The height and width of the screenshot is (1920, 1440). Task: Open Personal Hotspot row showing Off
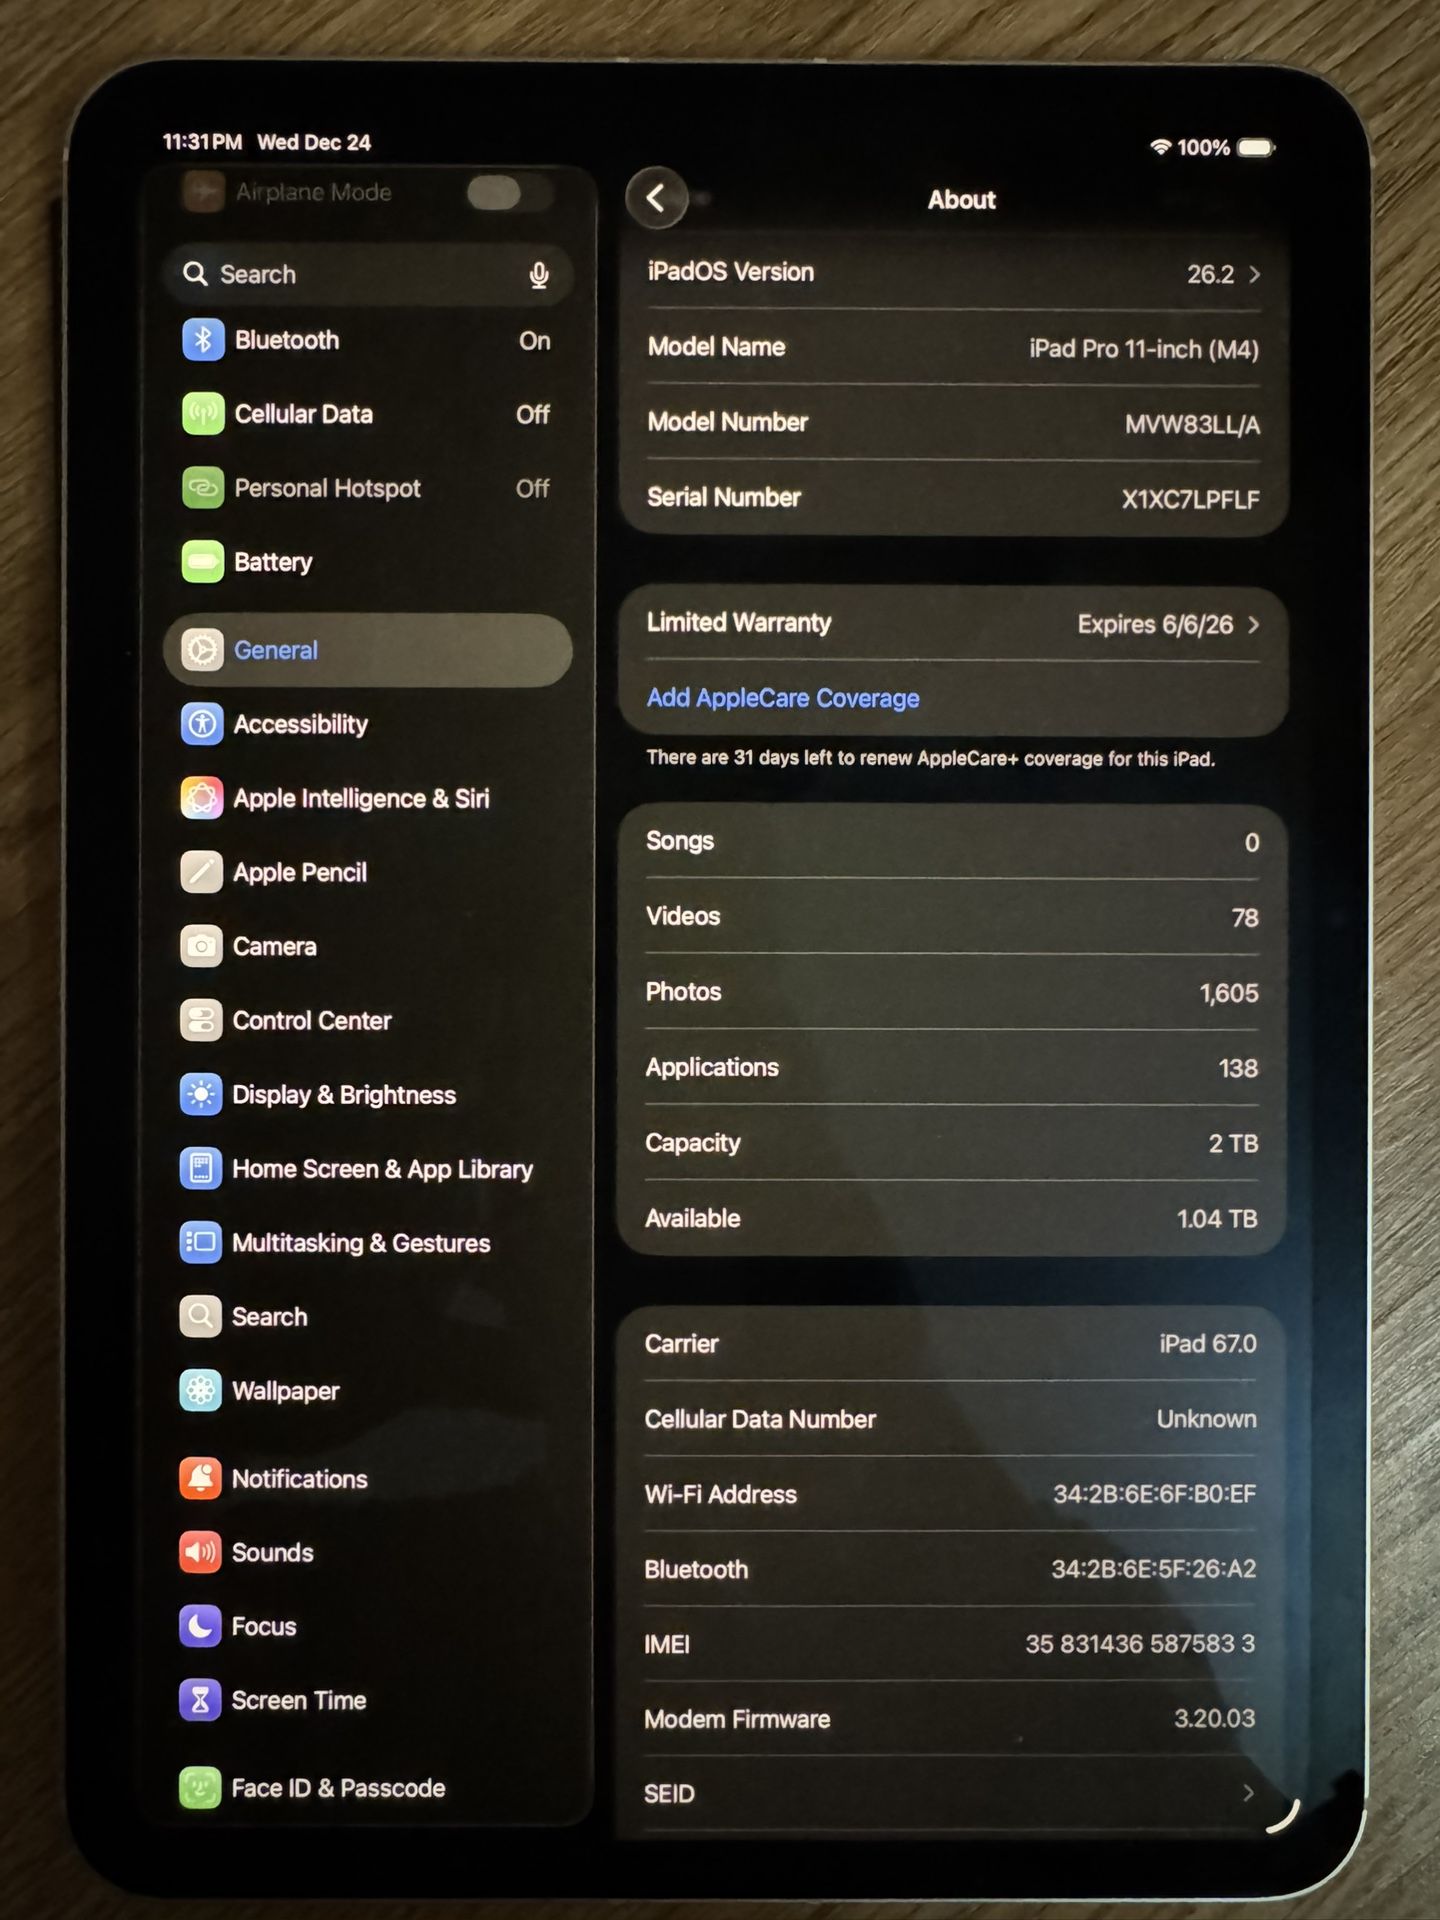[368, 488]
